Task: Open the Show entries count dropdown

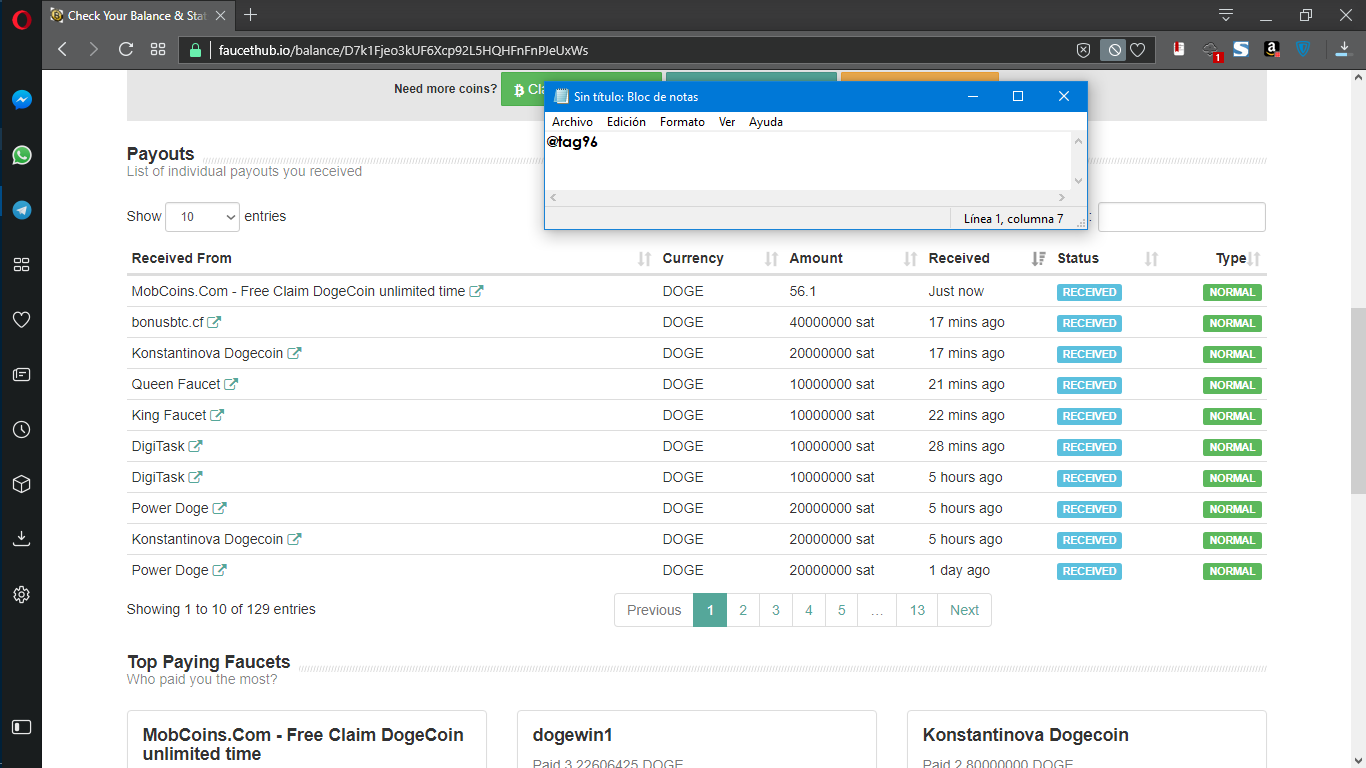Action: click(202, 217)
